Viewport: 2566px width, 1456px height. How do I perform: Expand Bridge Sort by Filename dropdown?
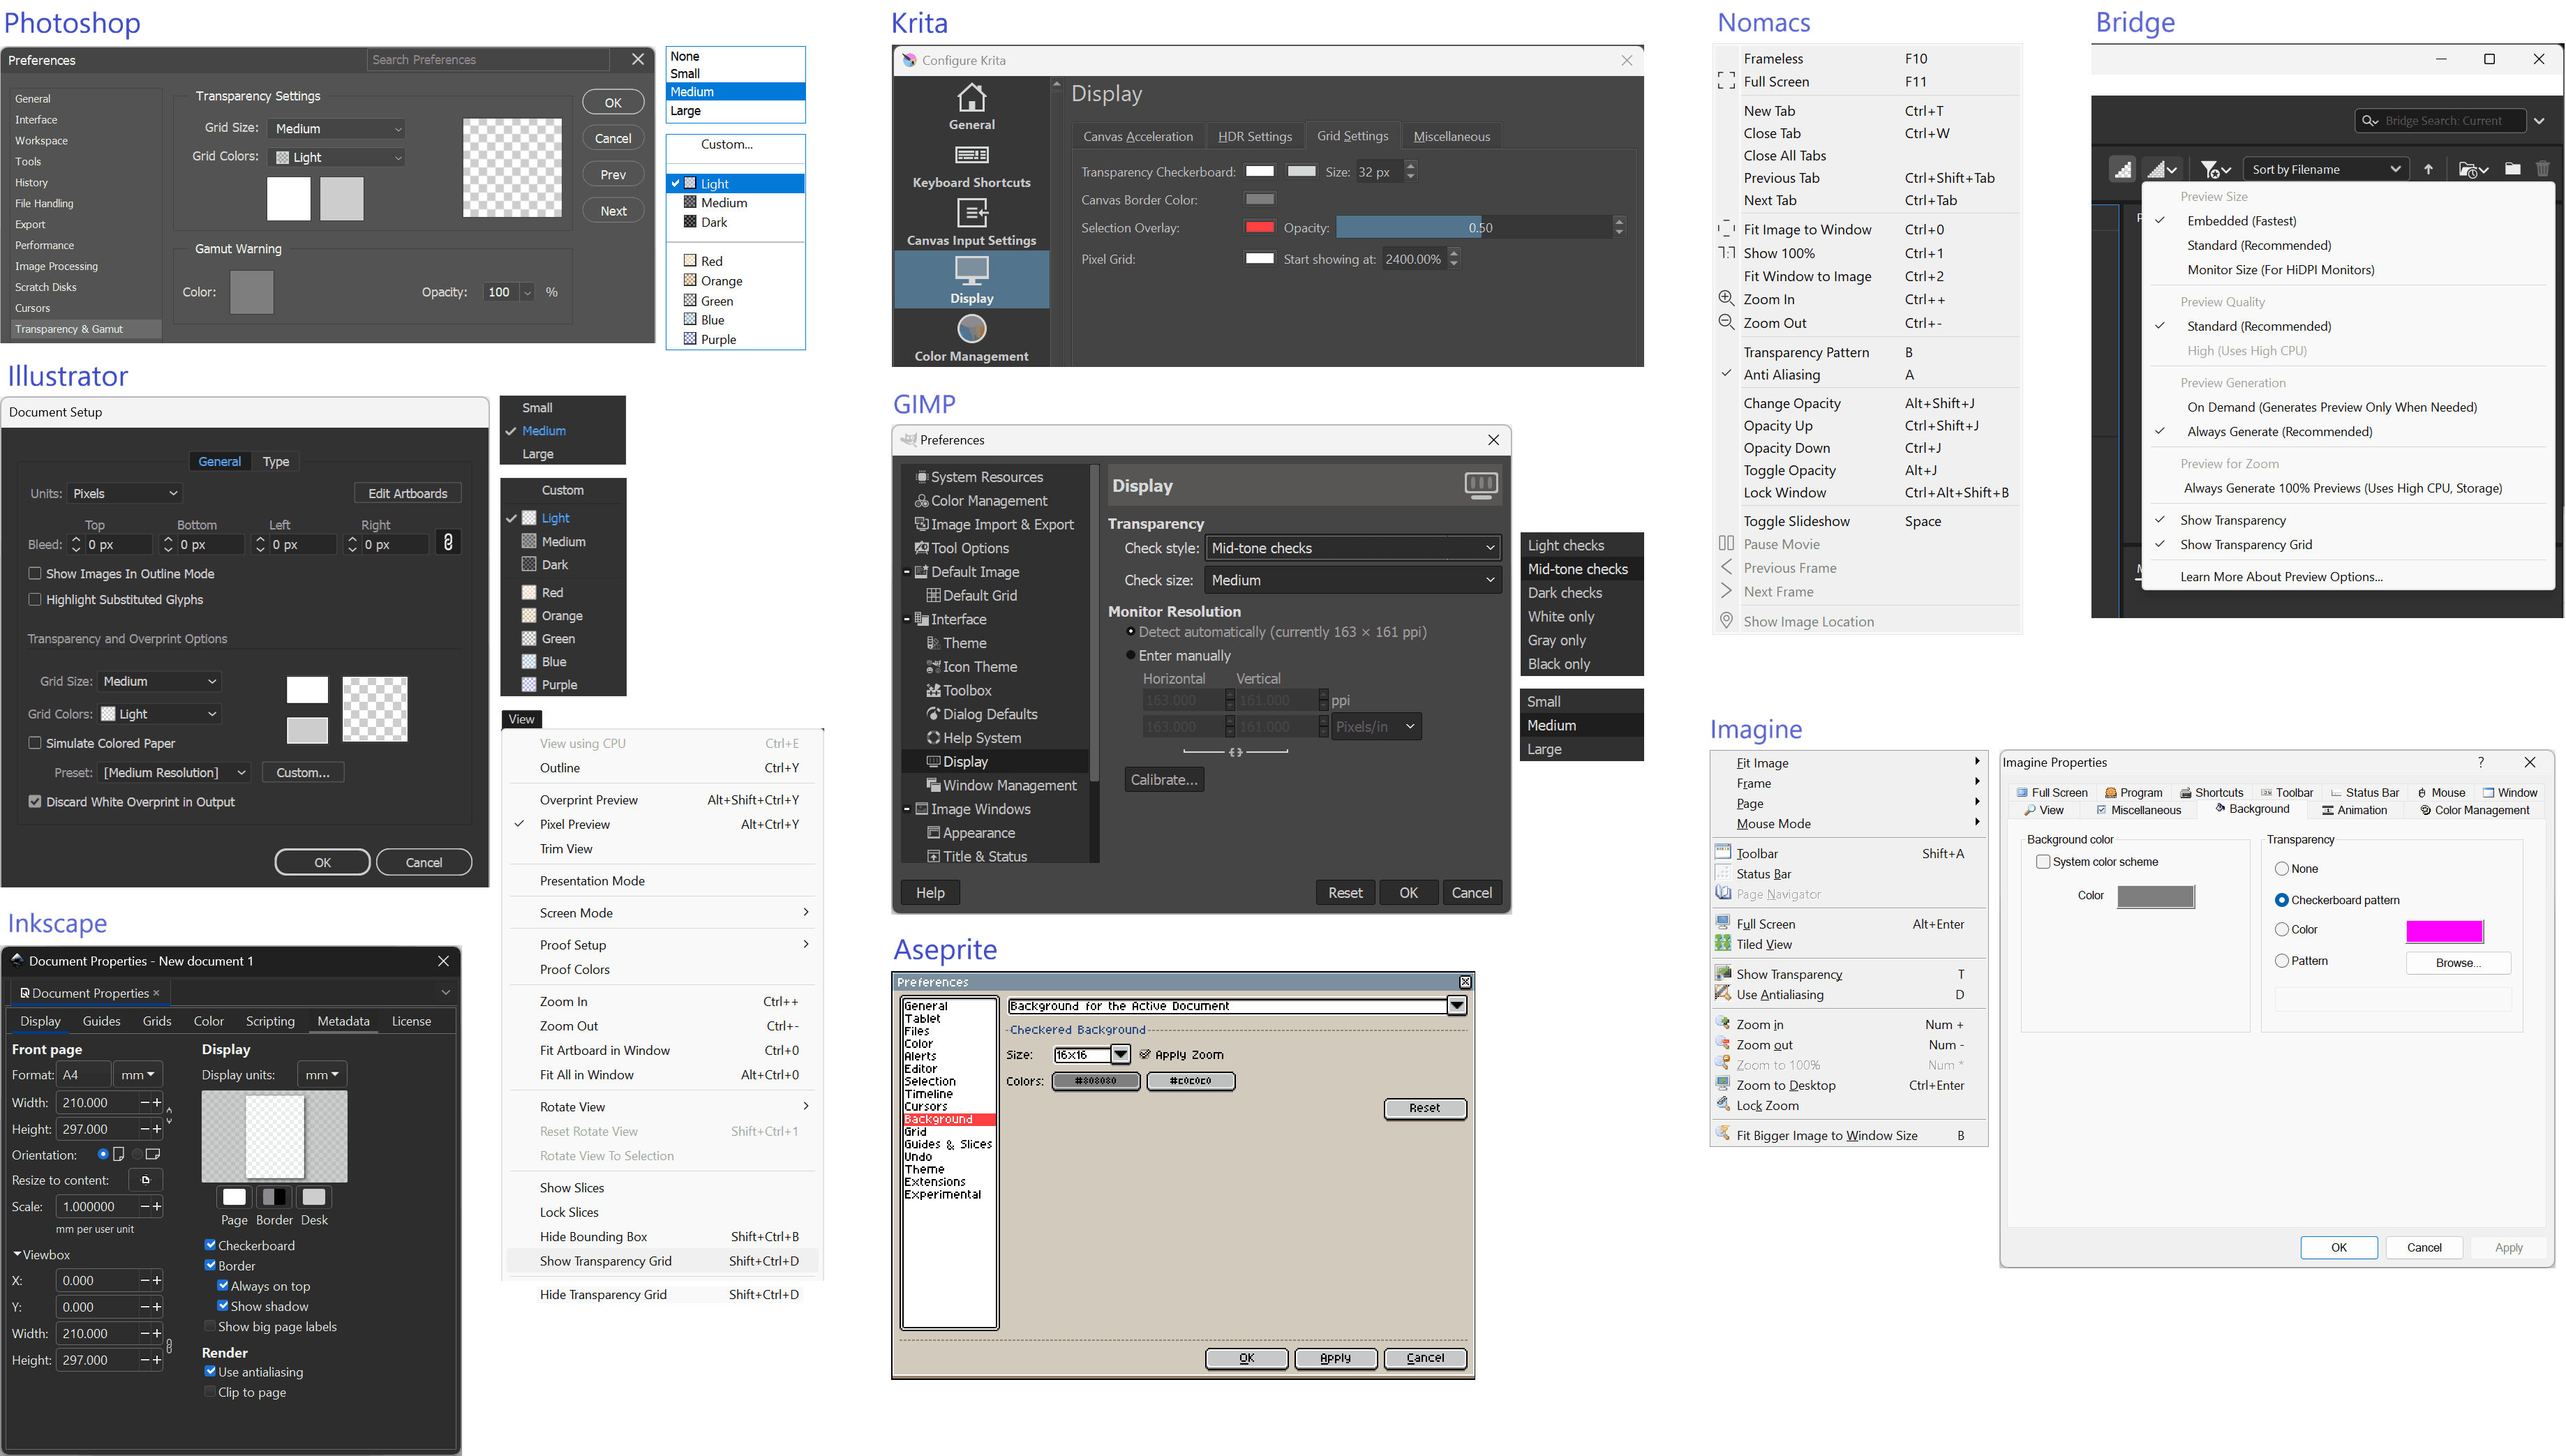2324,169
